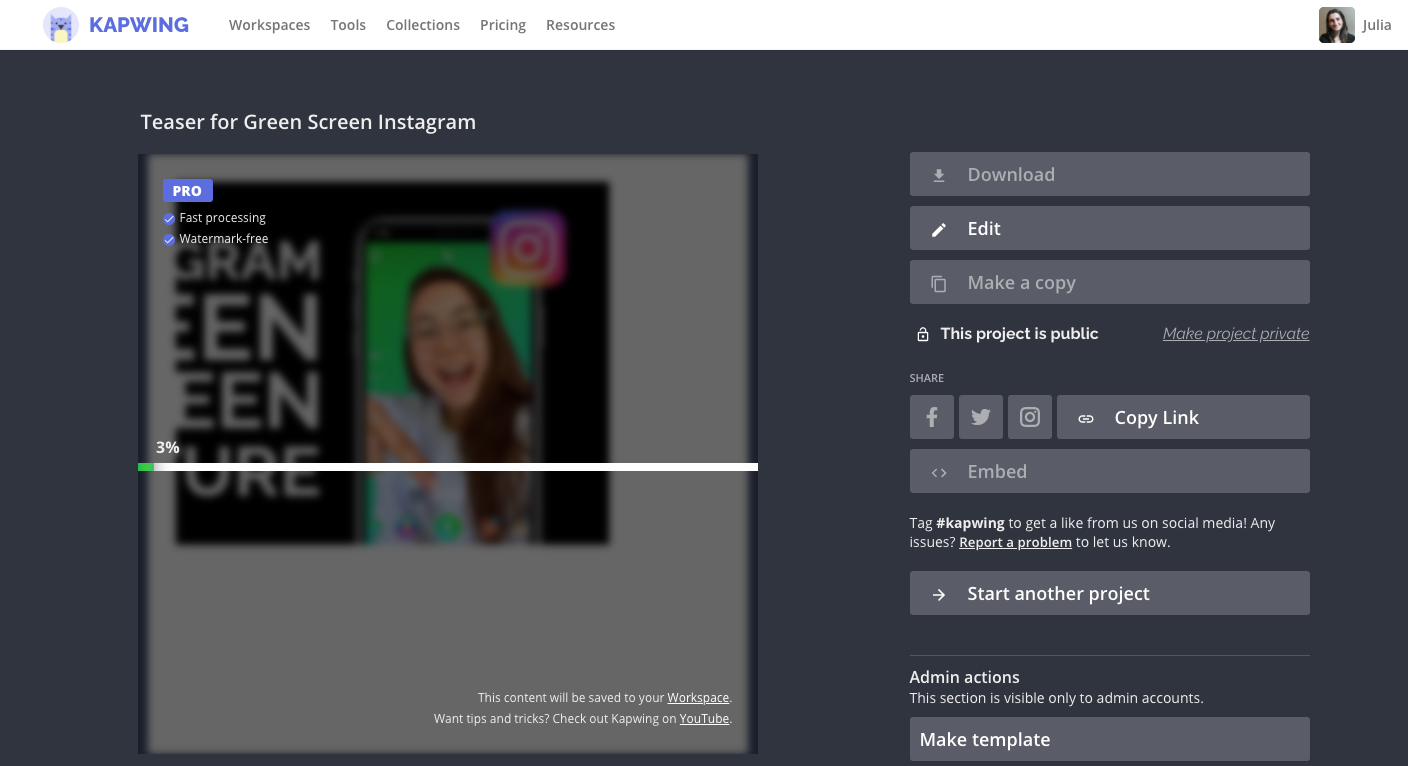The width and height of the screenshot is (1408, 766).
Task: Open Julia's profile avatar
Action: [1336, 25]
